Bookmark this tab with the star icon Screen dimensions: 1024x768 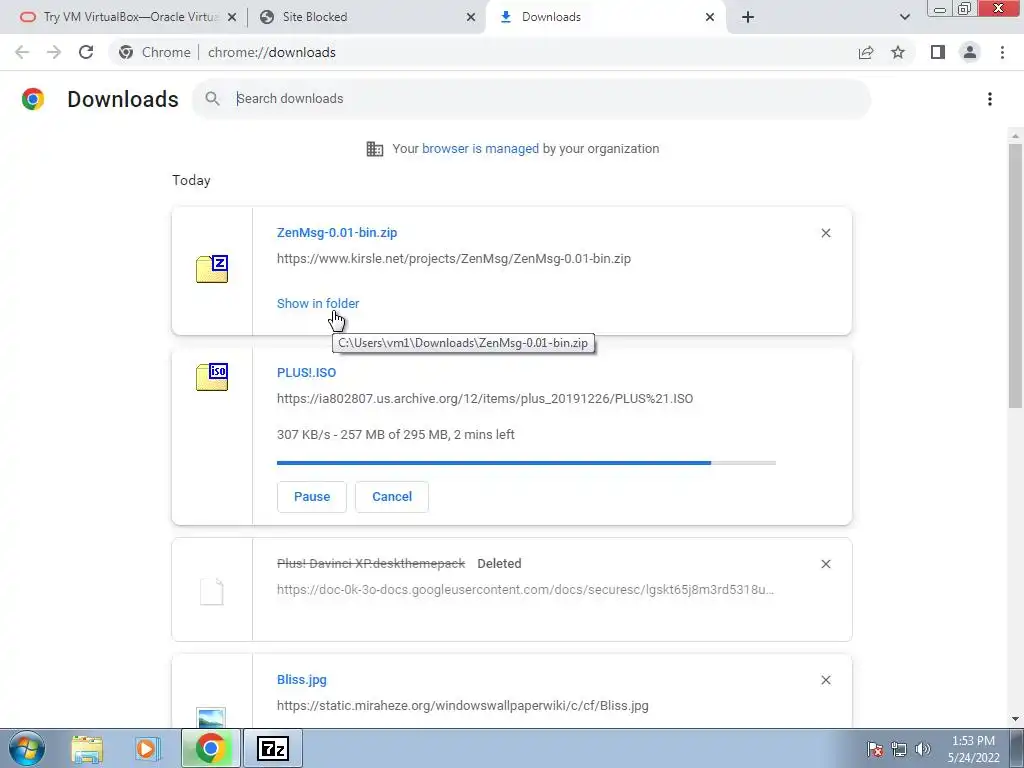point(898,52)
